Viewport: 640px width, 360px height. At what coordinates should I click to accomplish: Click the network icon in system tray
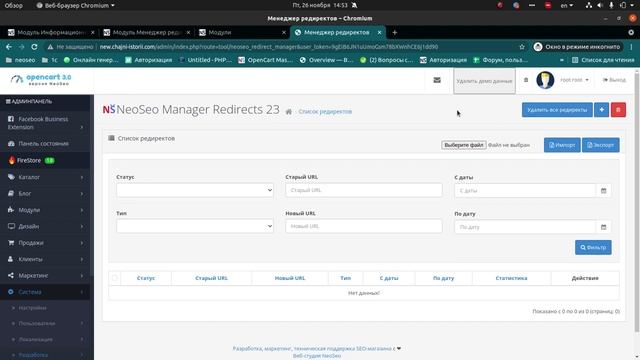[x=589, y=5]
